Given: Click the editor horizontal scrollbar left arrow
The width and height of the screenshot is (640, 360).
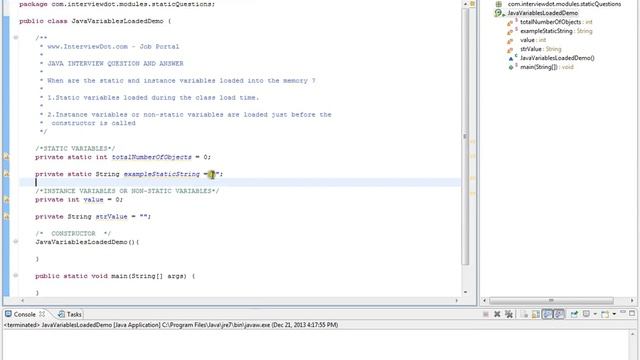Looking at the screenshot, I should click(x=22, y=300).
